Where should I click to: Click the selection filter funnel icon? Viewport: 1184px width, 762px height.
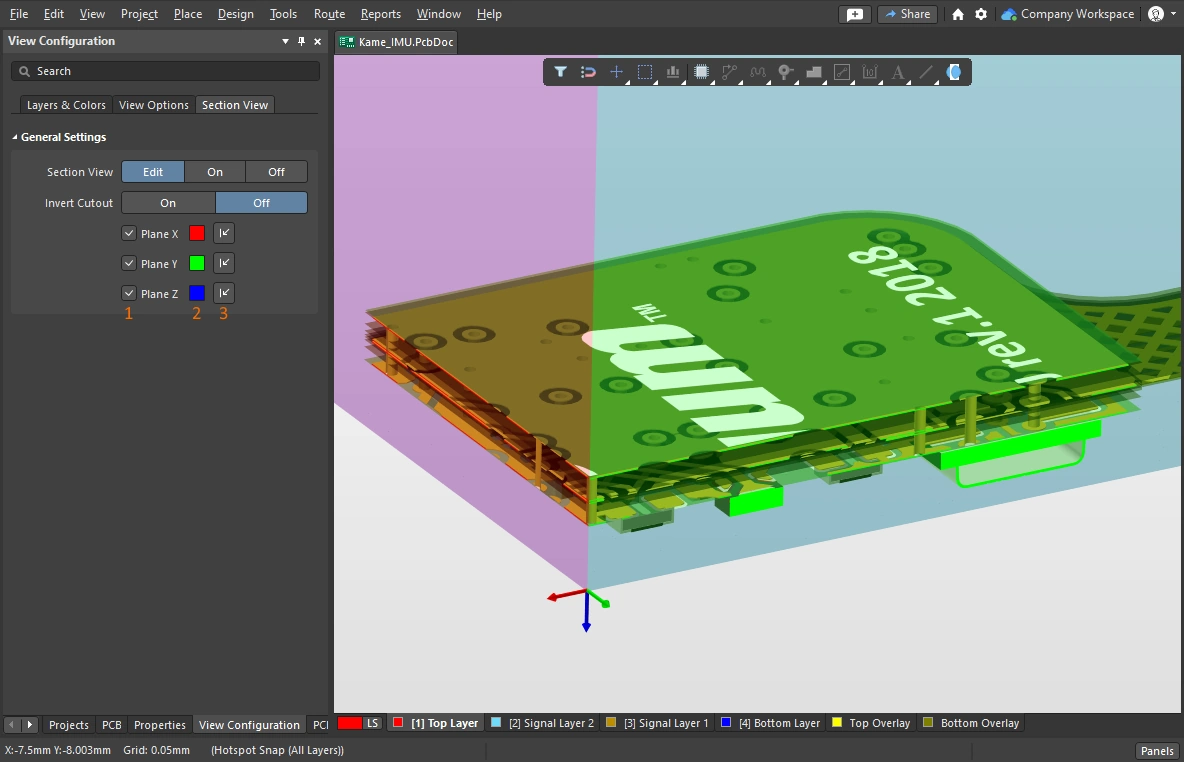tap(561, 72)
